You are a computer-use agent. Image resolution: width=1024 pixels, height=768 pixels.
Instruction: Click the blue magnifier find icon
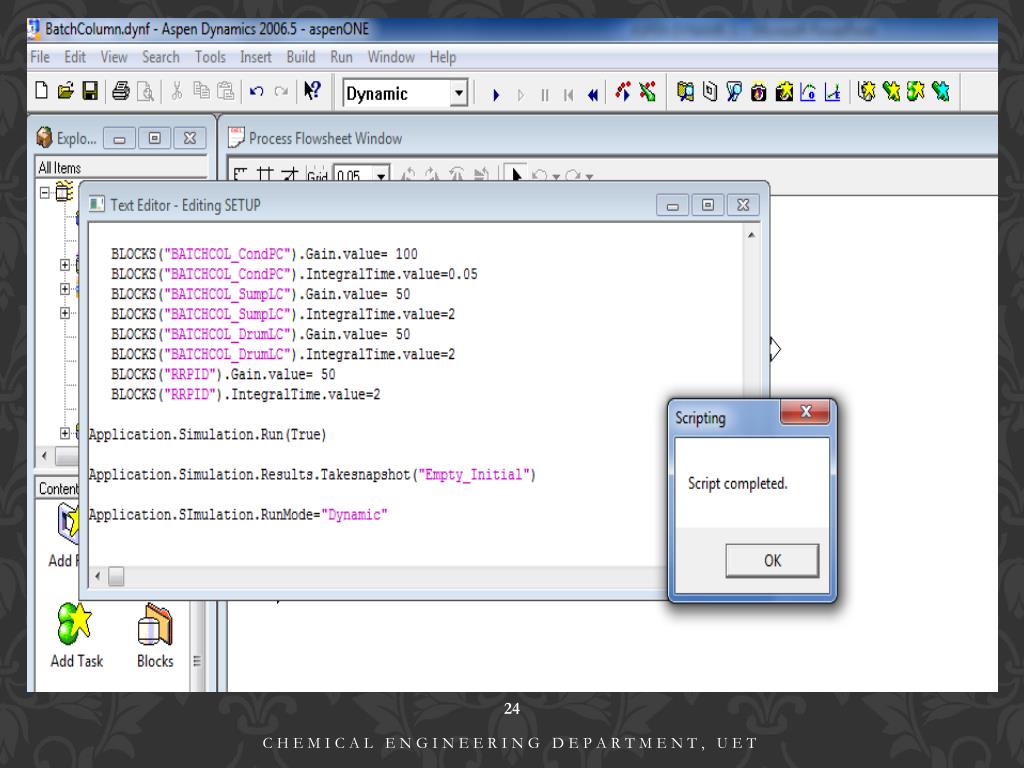pyautogui.click(x=734, y=91)
